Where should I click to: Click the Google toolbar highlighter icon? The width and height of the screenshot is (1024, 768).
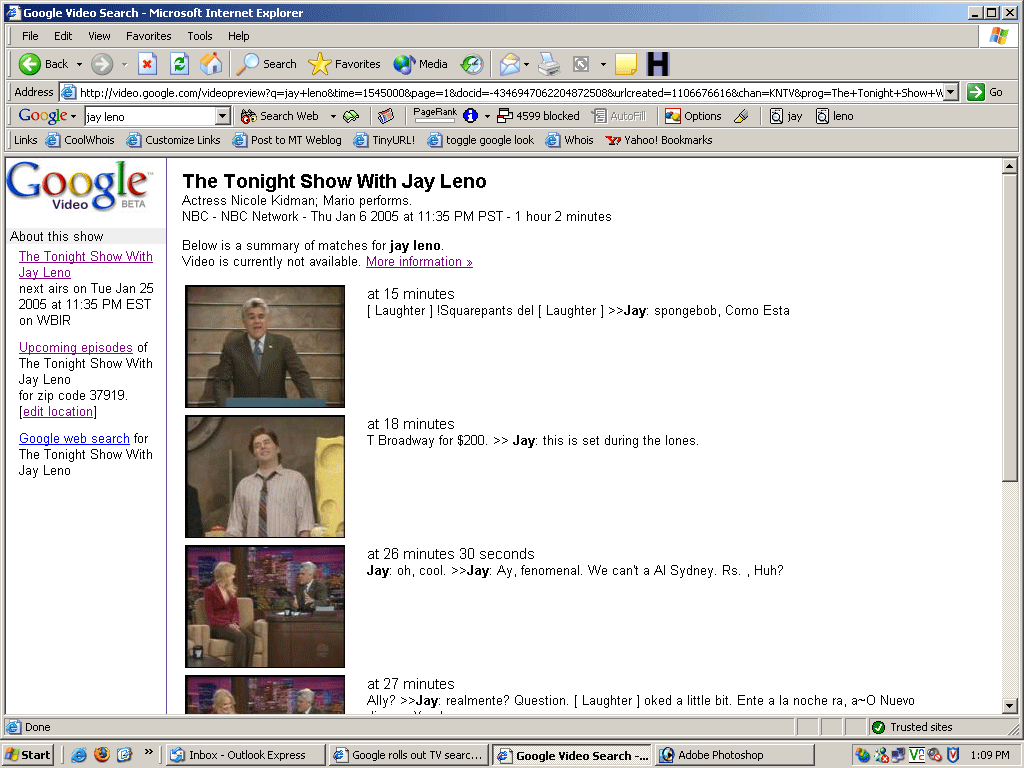[741, 116]
